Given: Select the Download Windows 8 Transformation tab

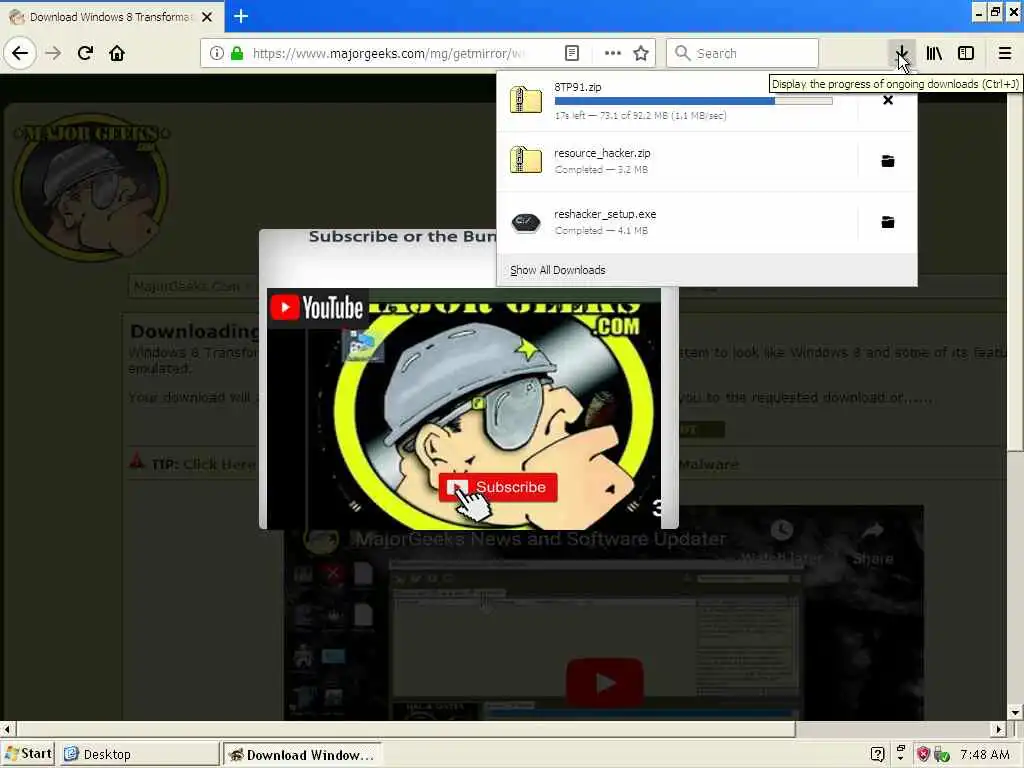Looking at the screenshot, I should (x=112, y=17).
